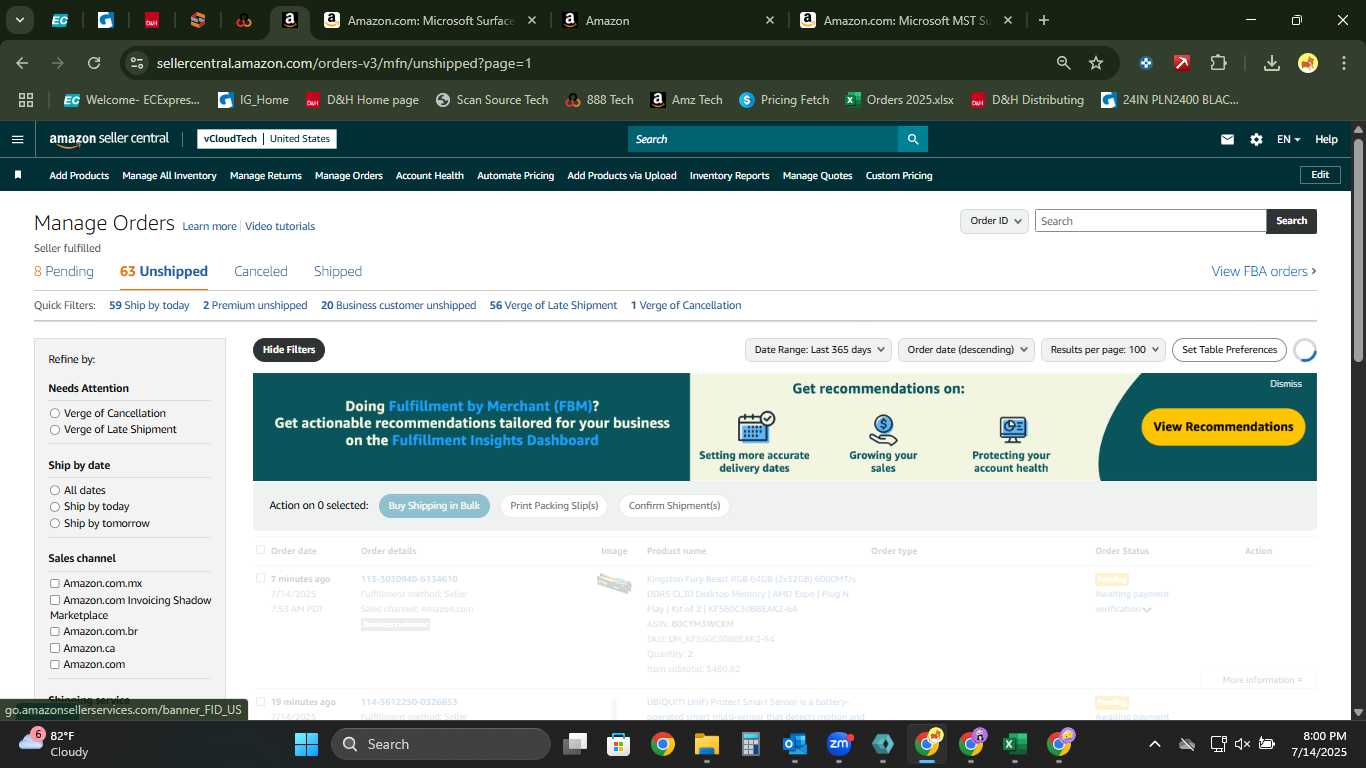Click the bookmark flag icon in navigation bar
Screen dimensions: 1366x768
coord(17,175)
